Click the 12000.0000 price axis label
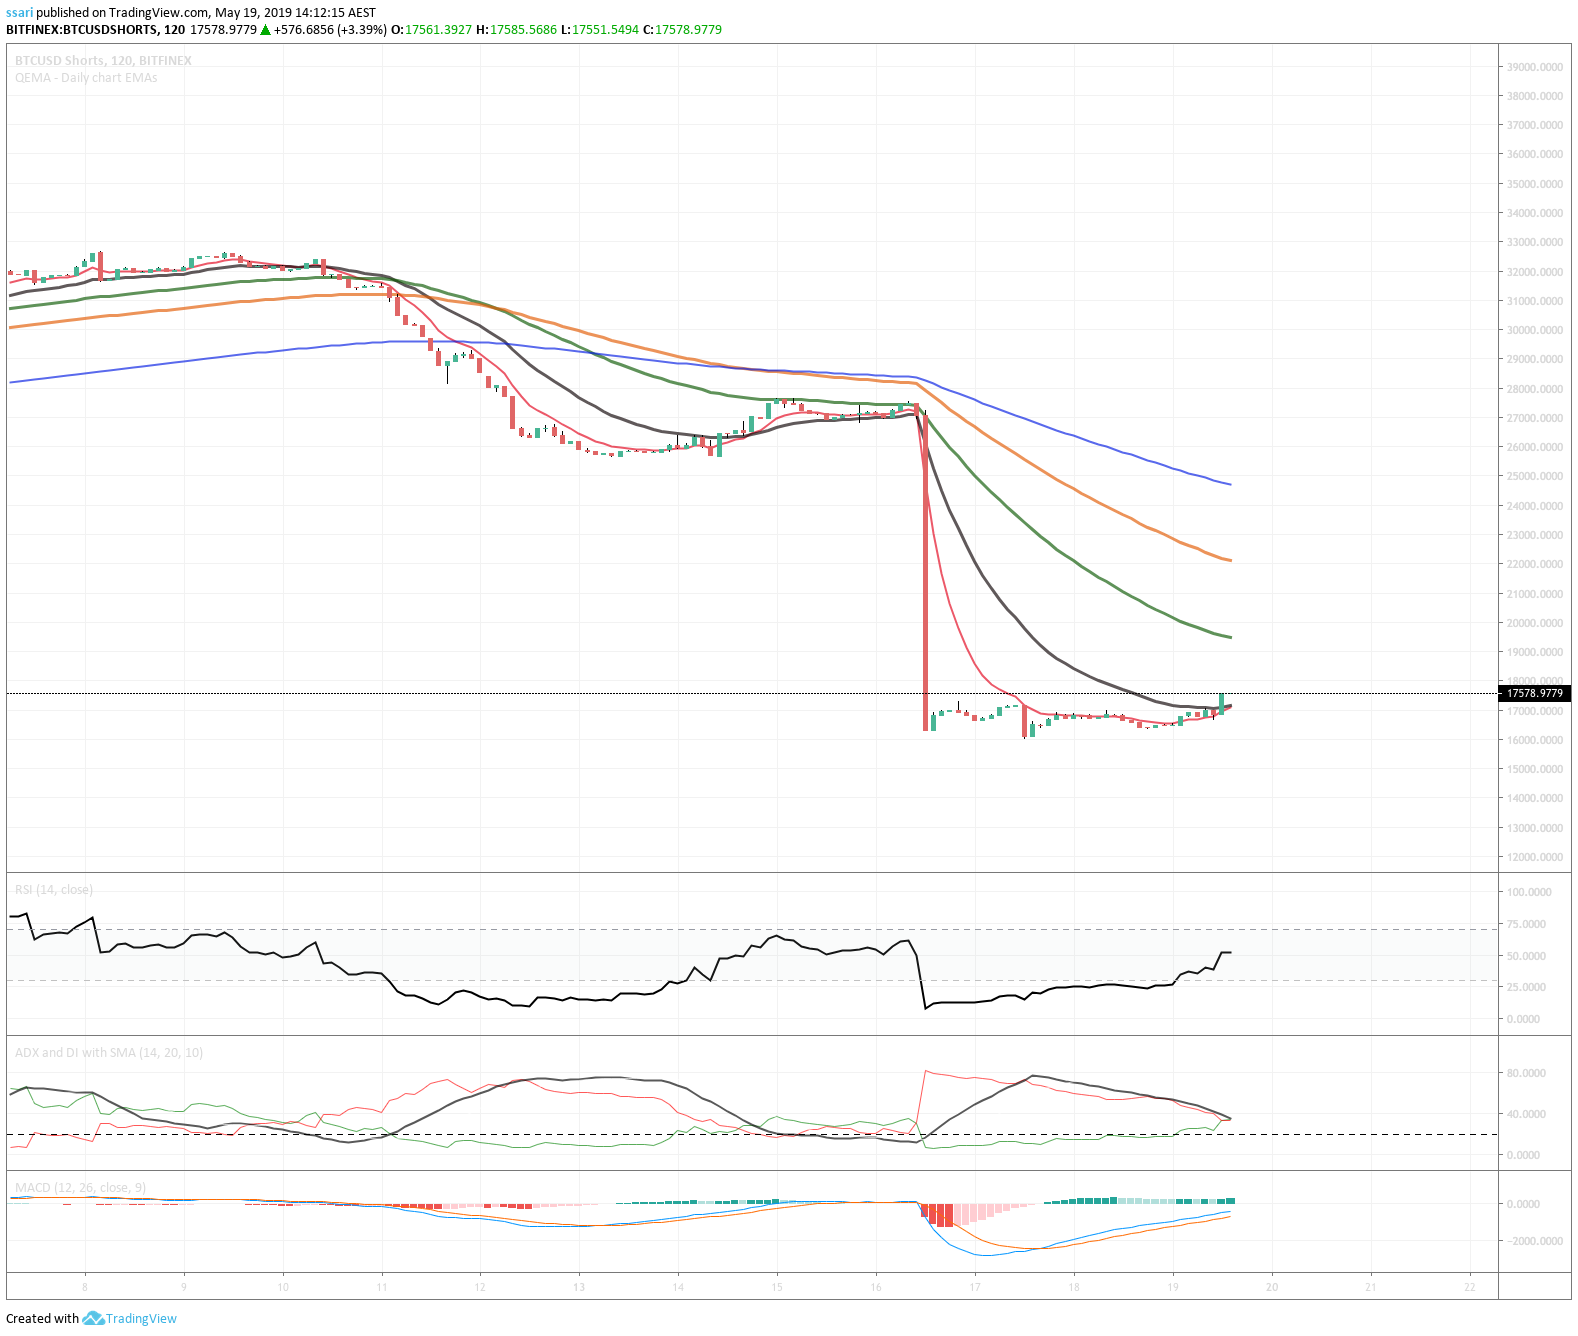 click(x=1535, y=857)
